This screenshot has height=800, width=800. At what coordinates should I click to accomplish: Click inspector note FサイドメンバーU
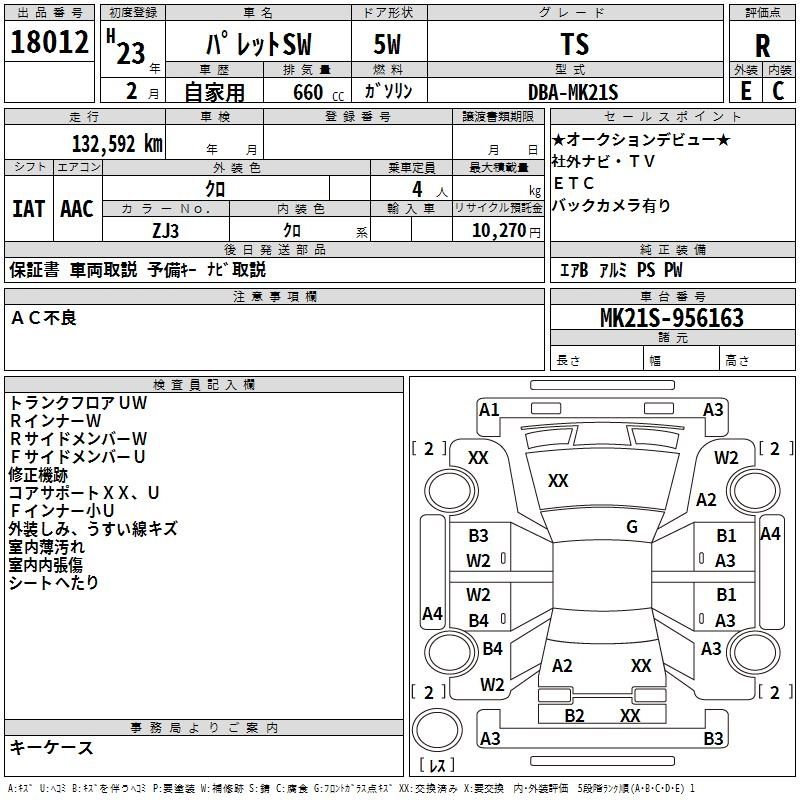tap(77, 456)
